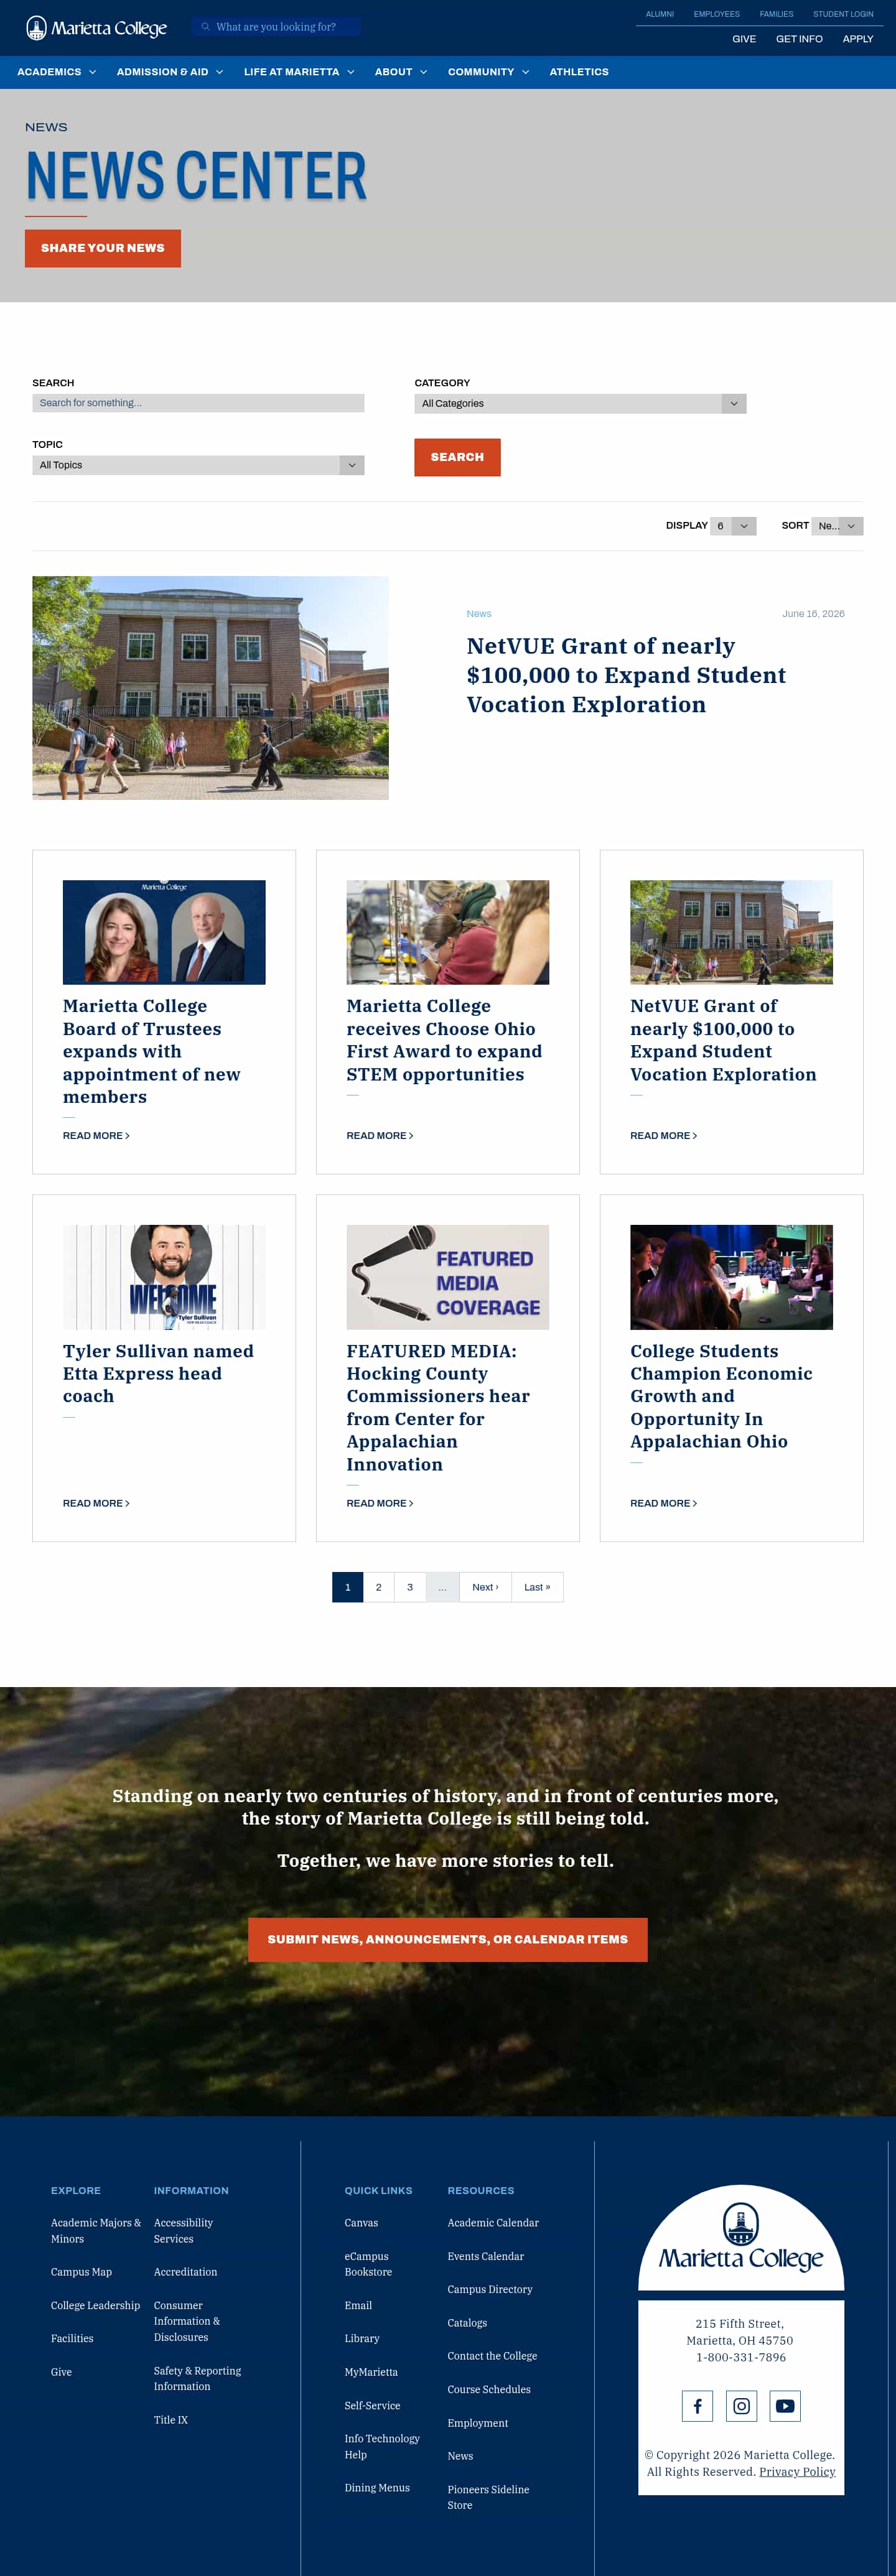Click Get Info in the header
Viewport: 896px width, 2576px height.
pos(799,39)
